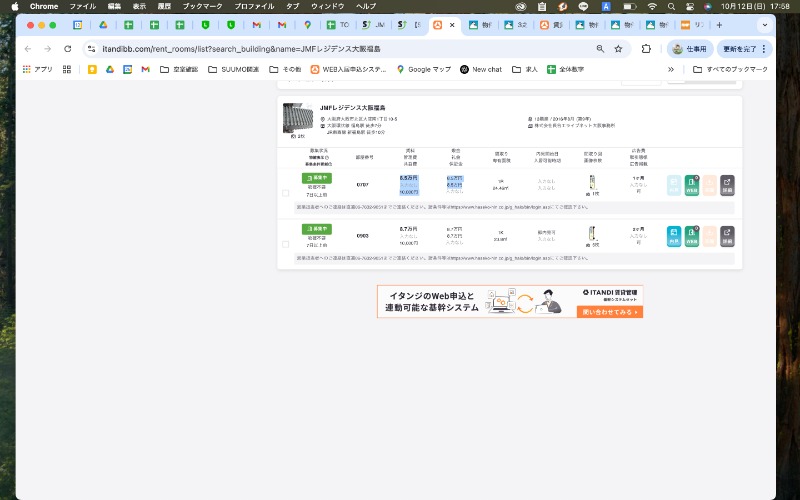Viewport: 800px width, 500px height.
Task: Open the 履歴 menu in menu bar
Action: click(164, 6)
